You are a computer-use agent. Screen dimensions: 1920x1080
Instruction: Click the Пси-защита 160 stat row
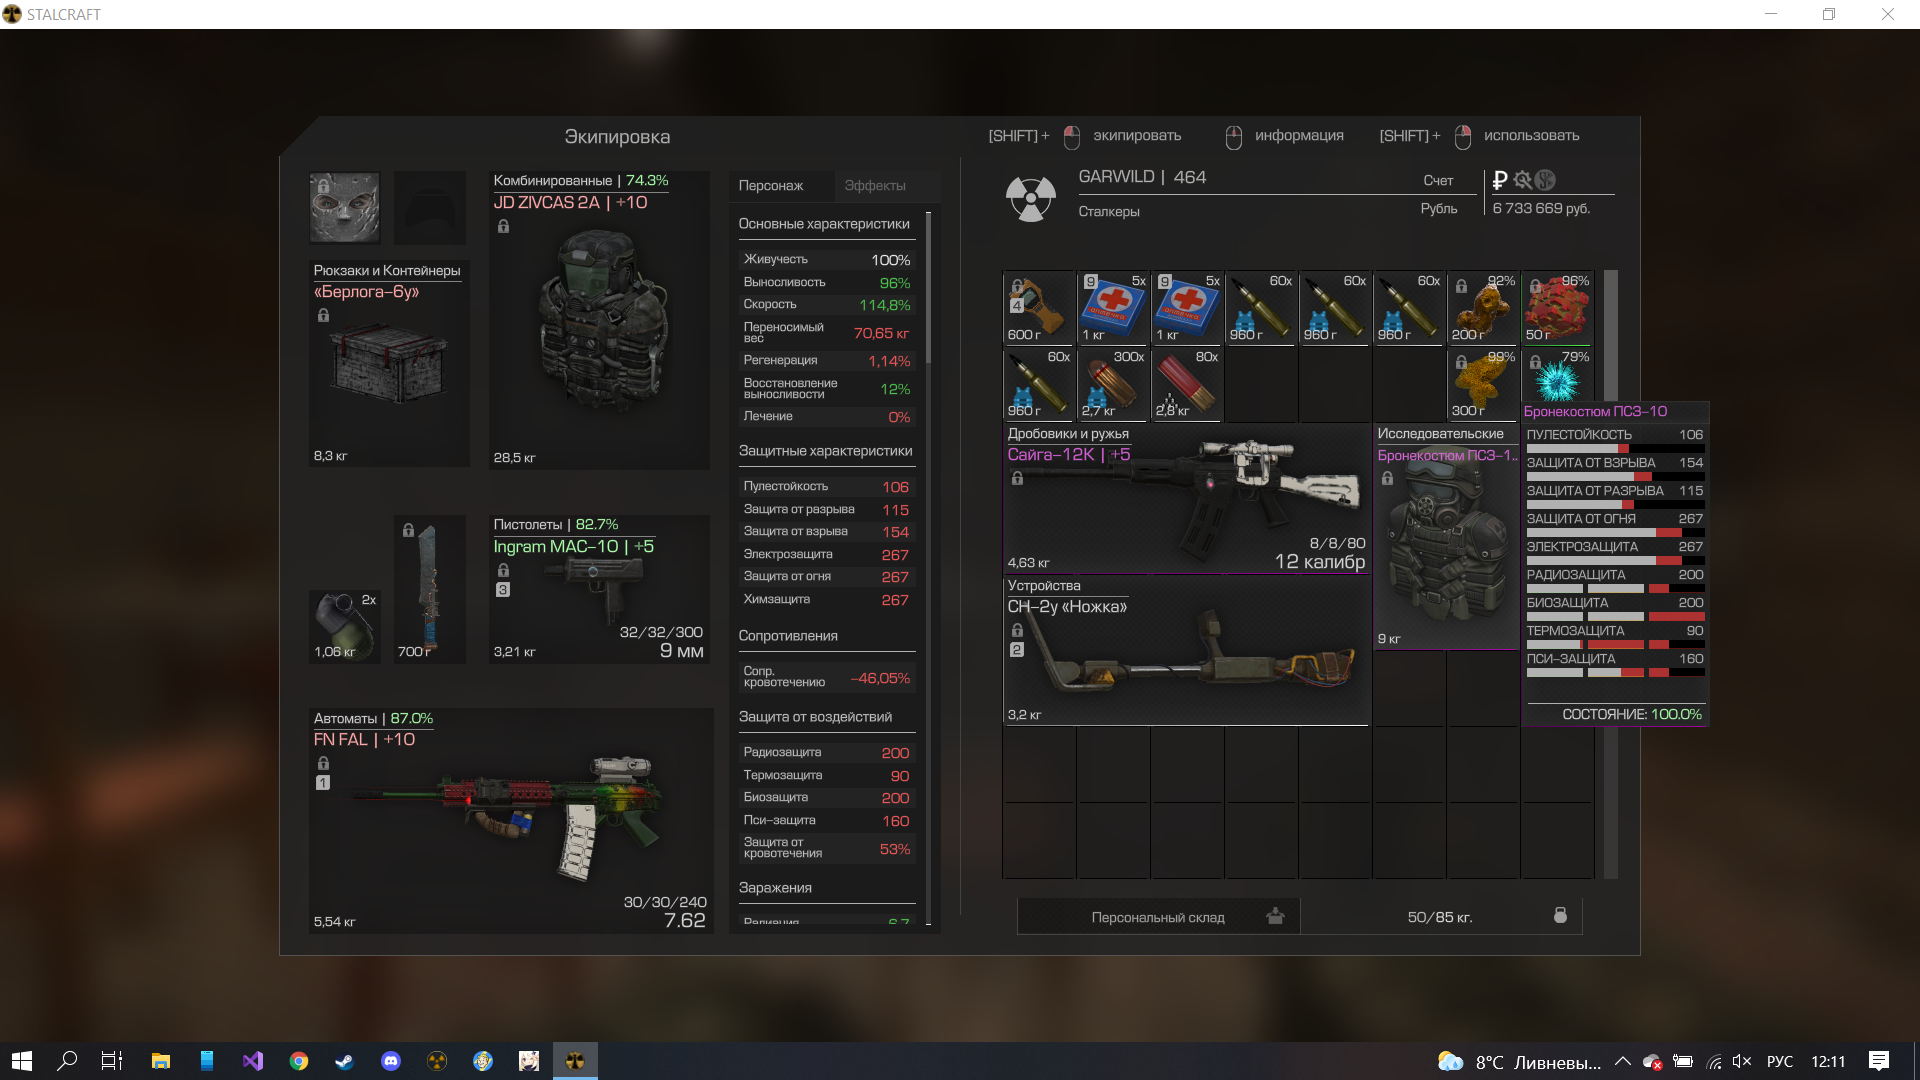point(826,821)
